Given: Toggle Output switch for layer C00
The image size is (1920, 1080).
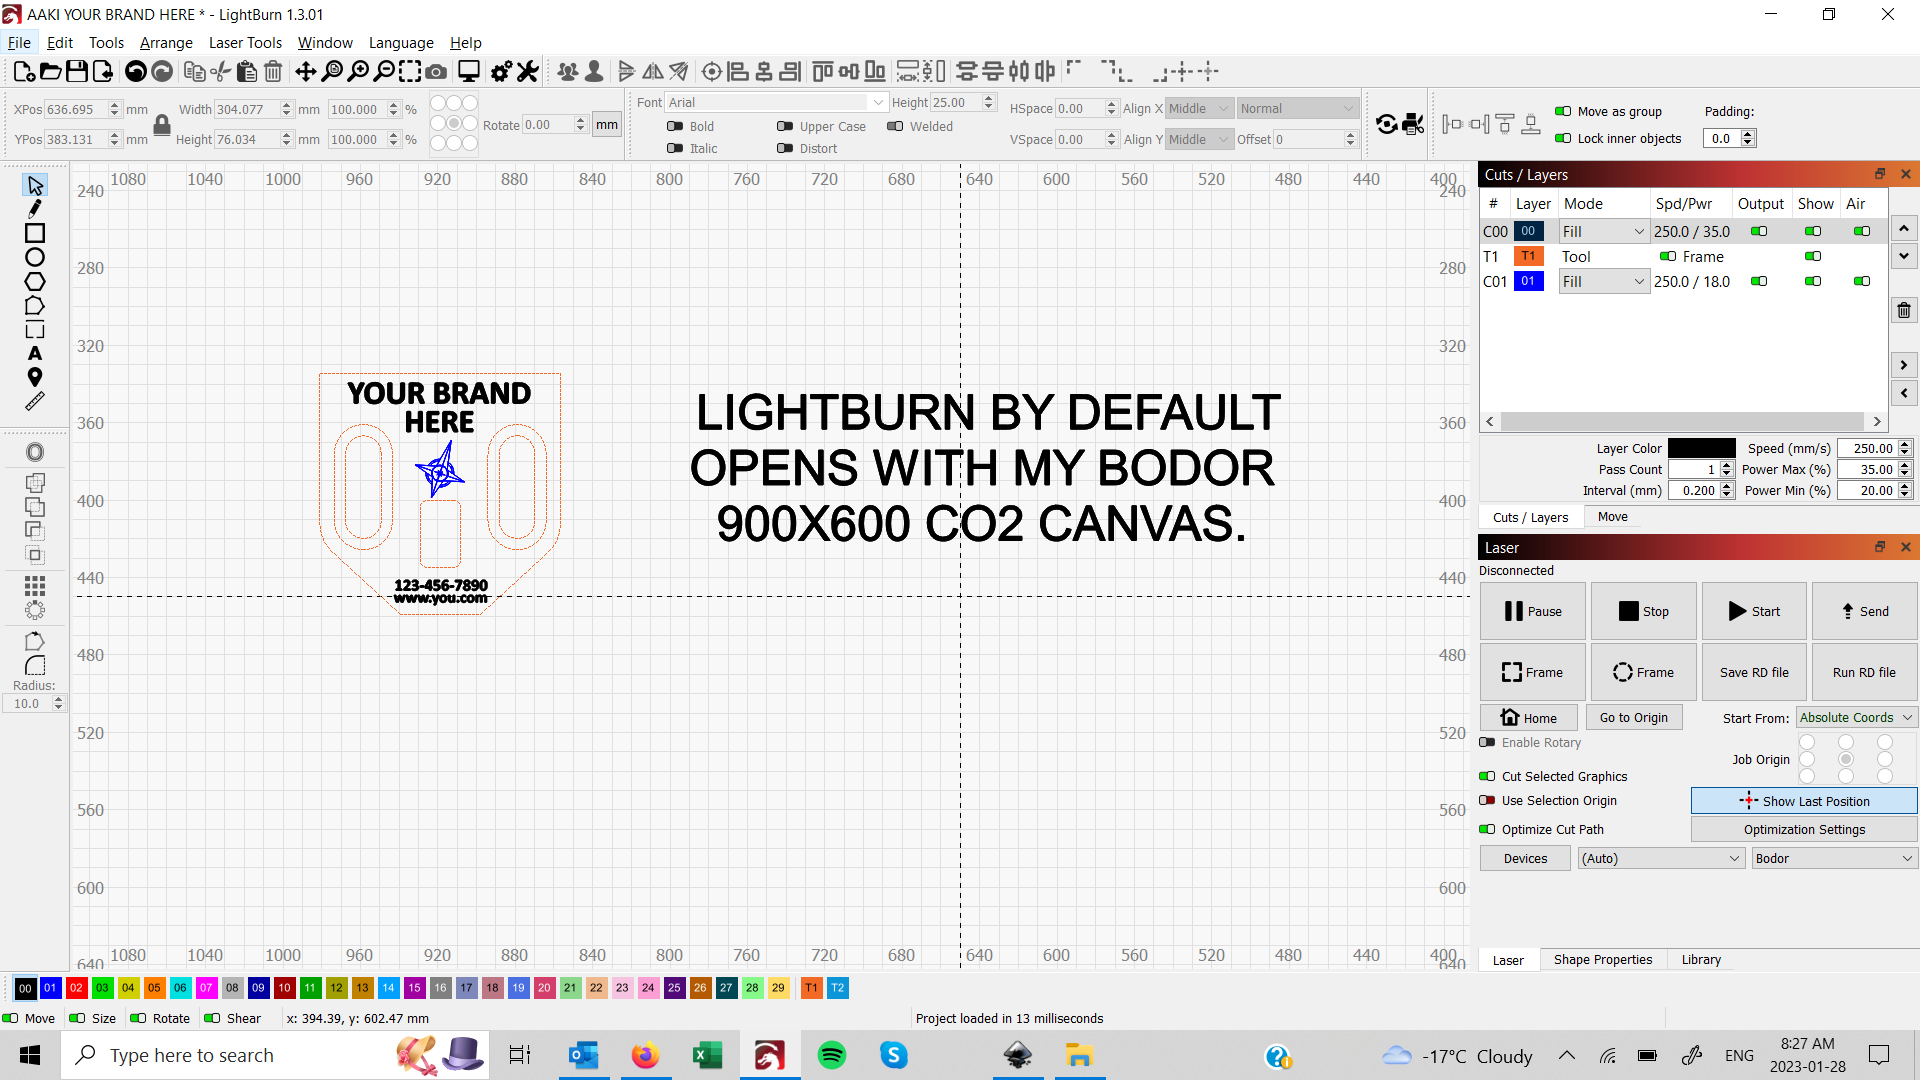Looking at the screenshot, I should pos(1759,231).
